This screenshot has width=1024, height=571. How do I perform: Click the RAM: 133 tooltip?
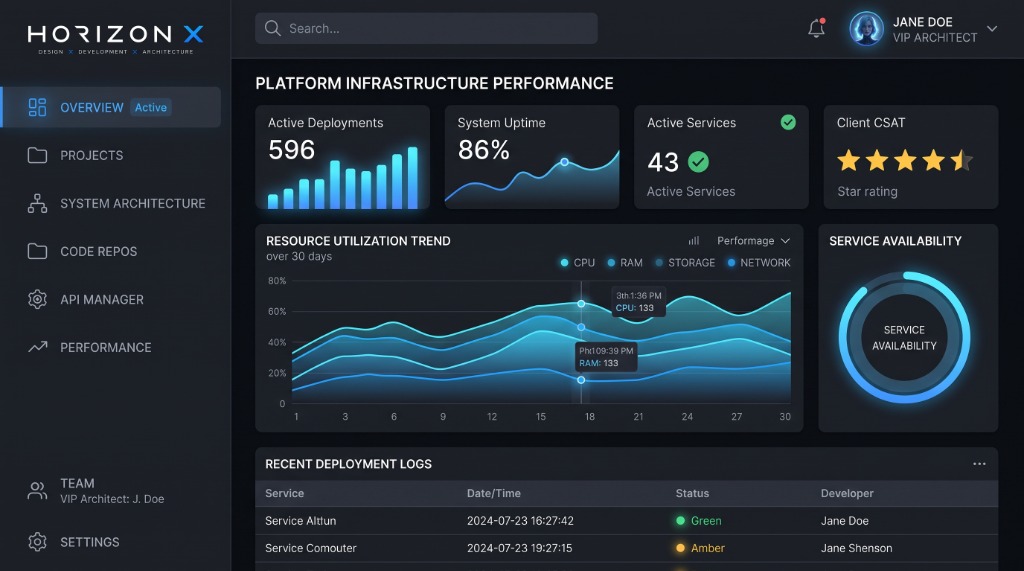tap(605, 357)
